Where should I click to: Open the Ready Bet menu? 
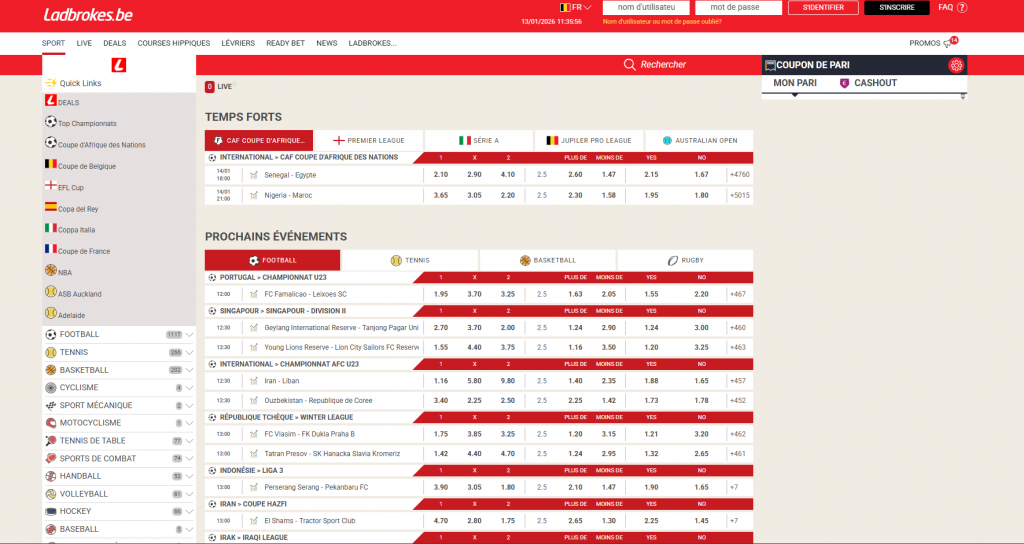[x=285, y=43]
